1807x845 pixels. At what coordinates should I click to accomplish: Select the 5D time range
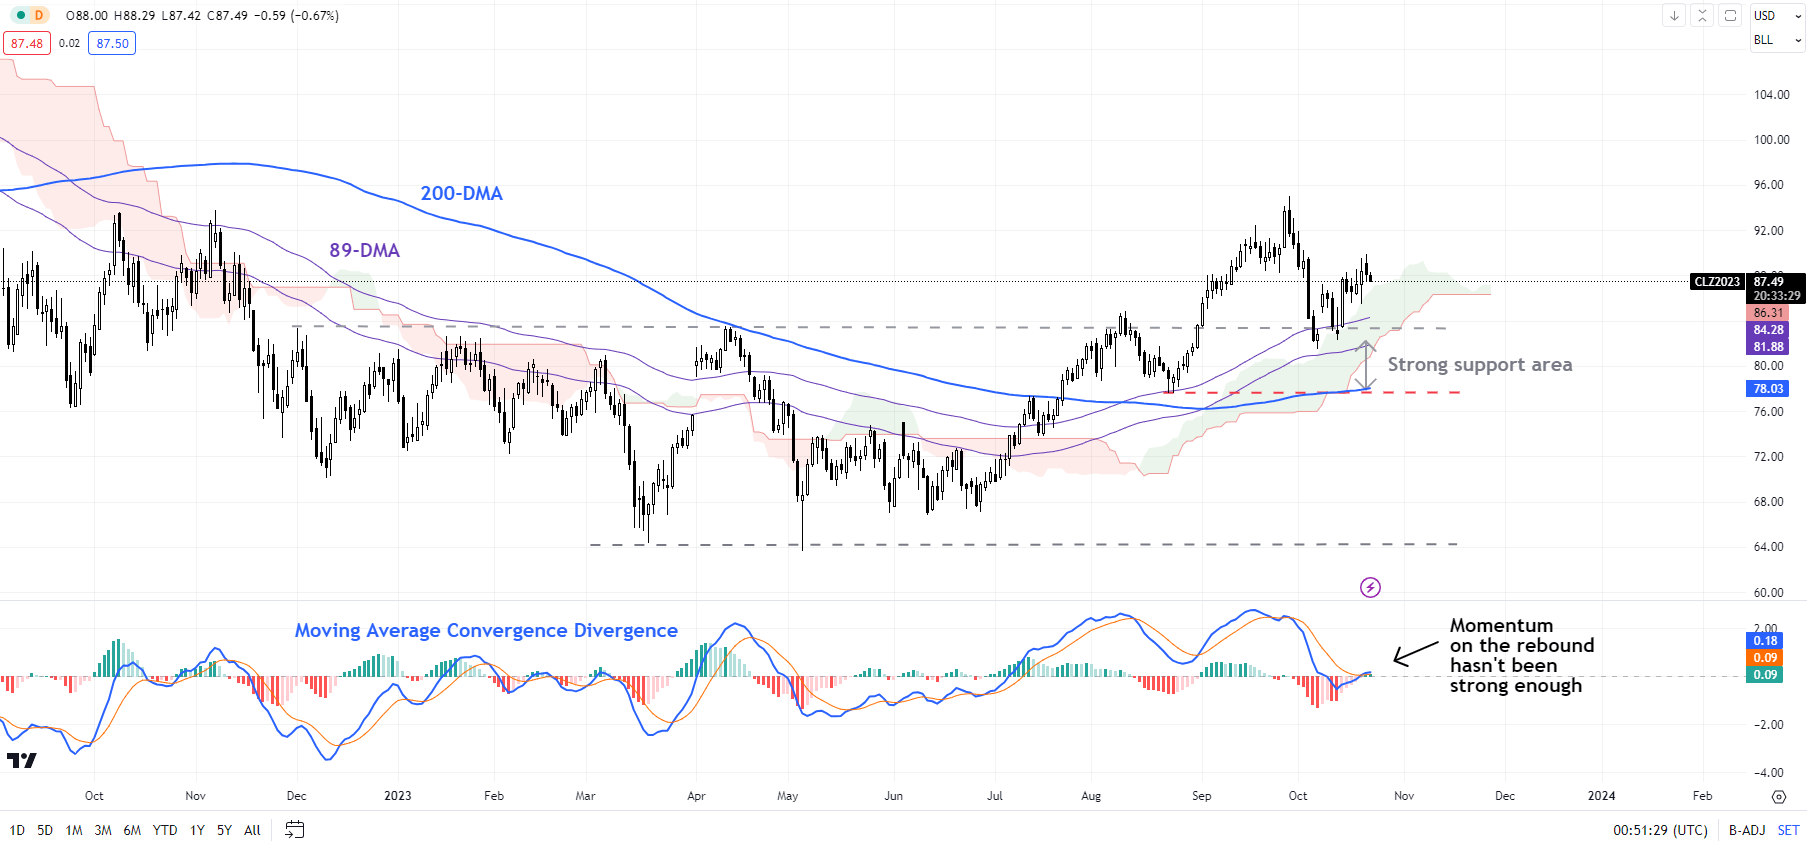(45, 830)
